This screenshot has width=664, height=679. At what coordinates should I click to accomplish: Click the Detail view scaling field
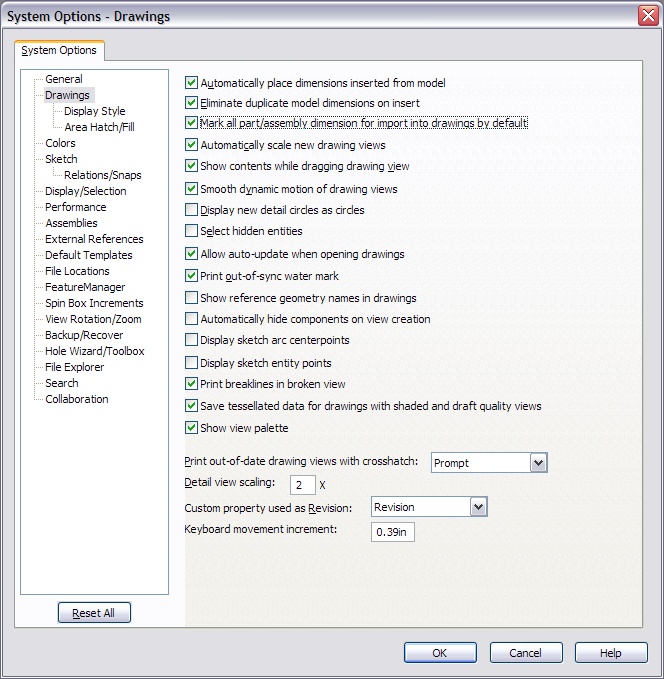[302, 485]
